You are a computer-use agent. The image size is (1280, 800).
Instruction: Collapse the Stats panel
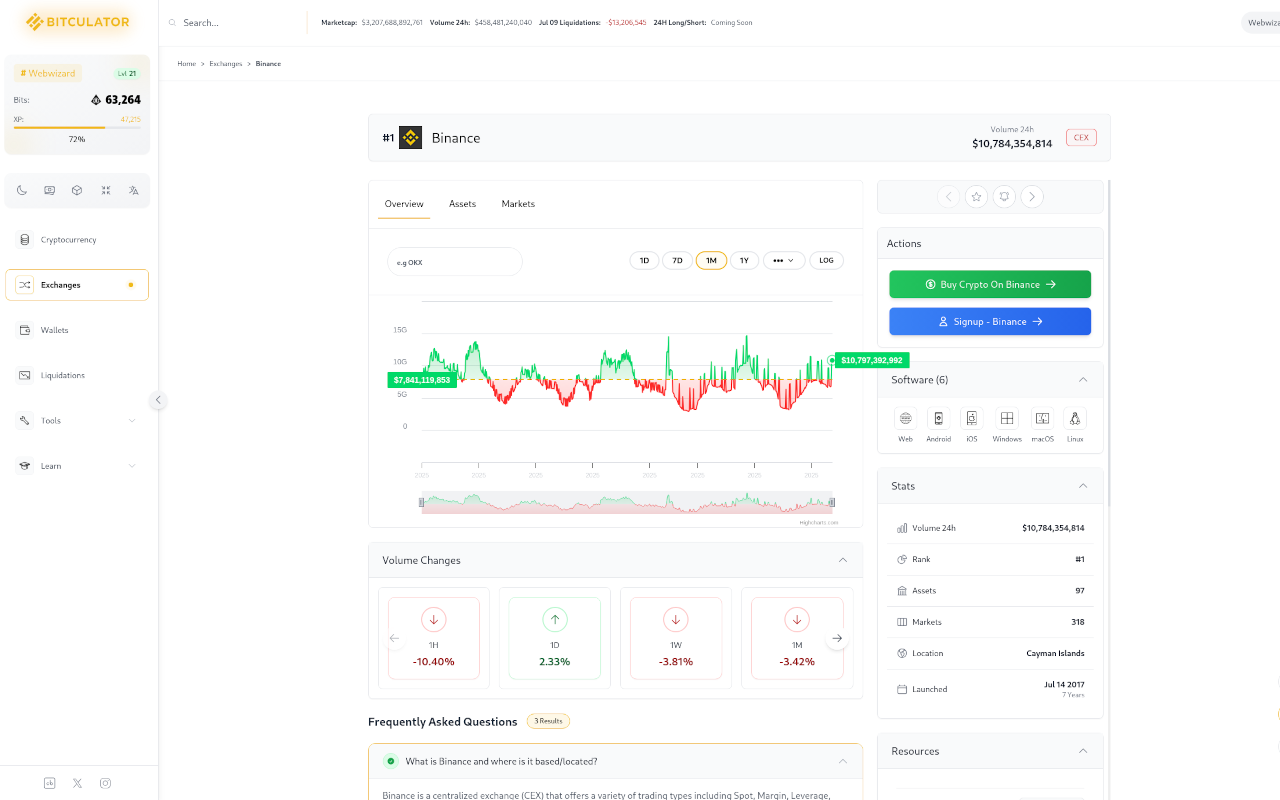tap(1083, 486)
